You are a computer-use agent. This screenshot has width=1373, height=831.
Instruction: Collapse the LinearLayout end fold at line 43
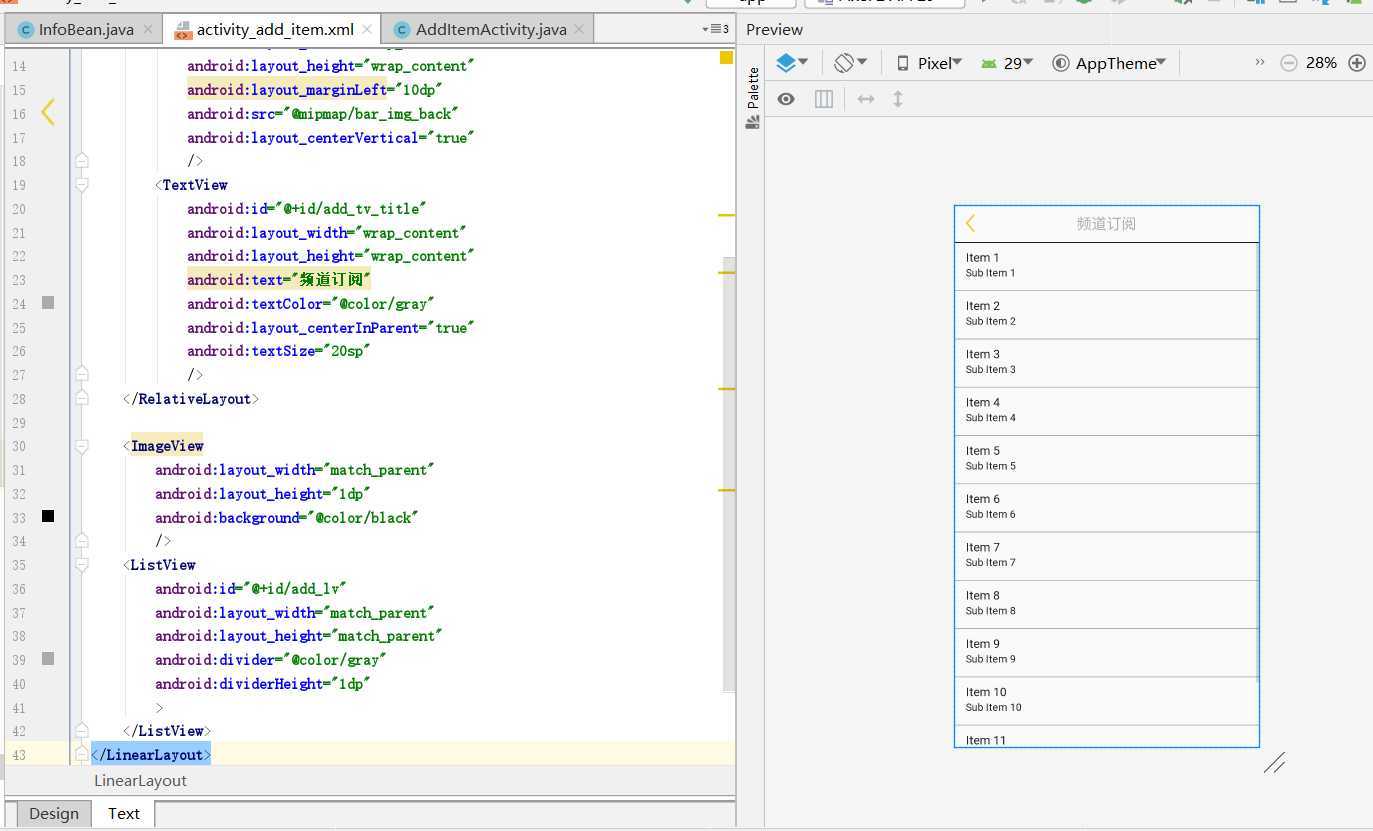coord(82,755)
